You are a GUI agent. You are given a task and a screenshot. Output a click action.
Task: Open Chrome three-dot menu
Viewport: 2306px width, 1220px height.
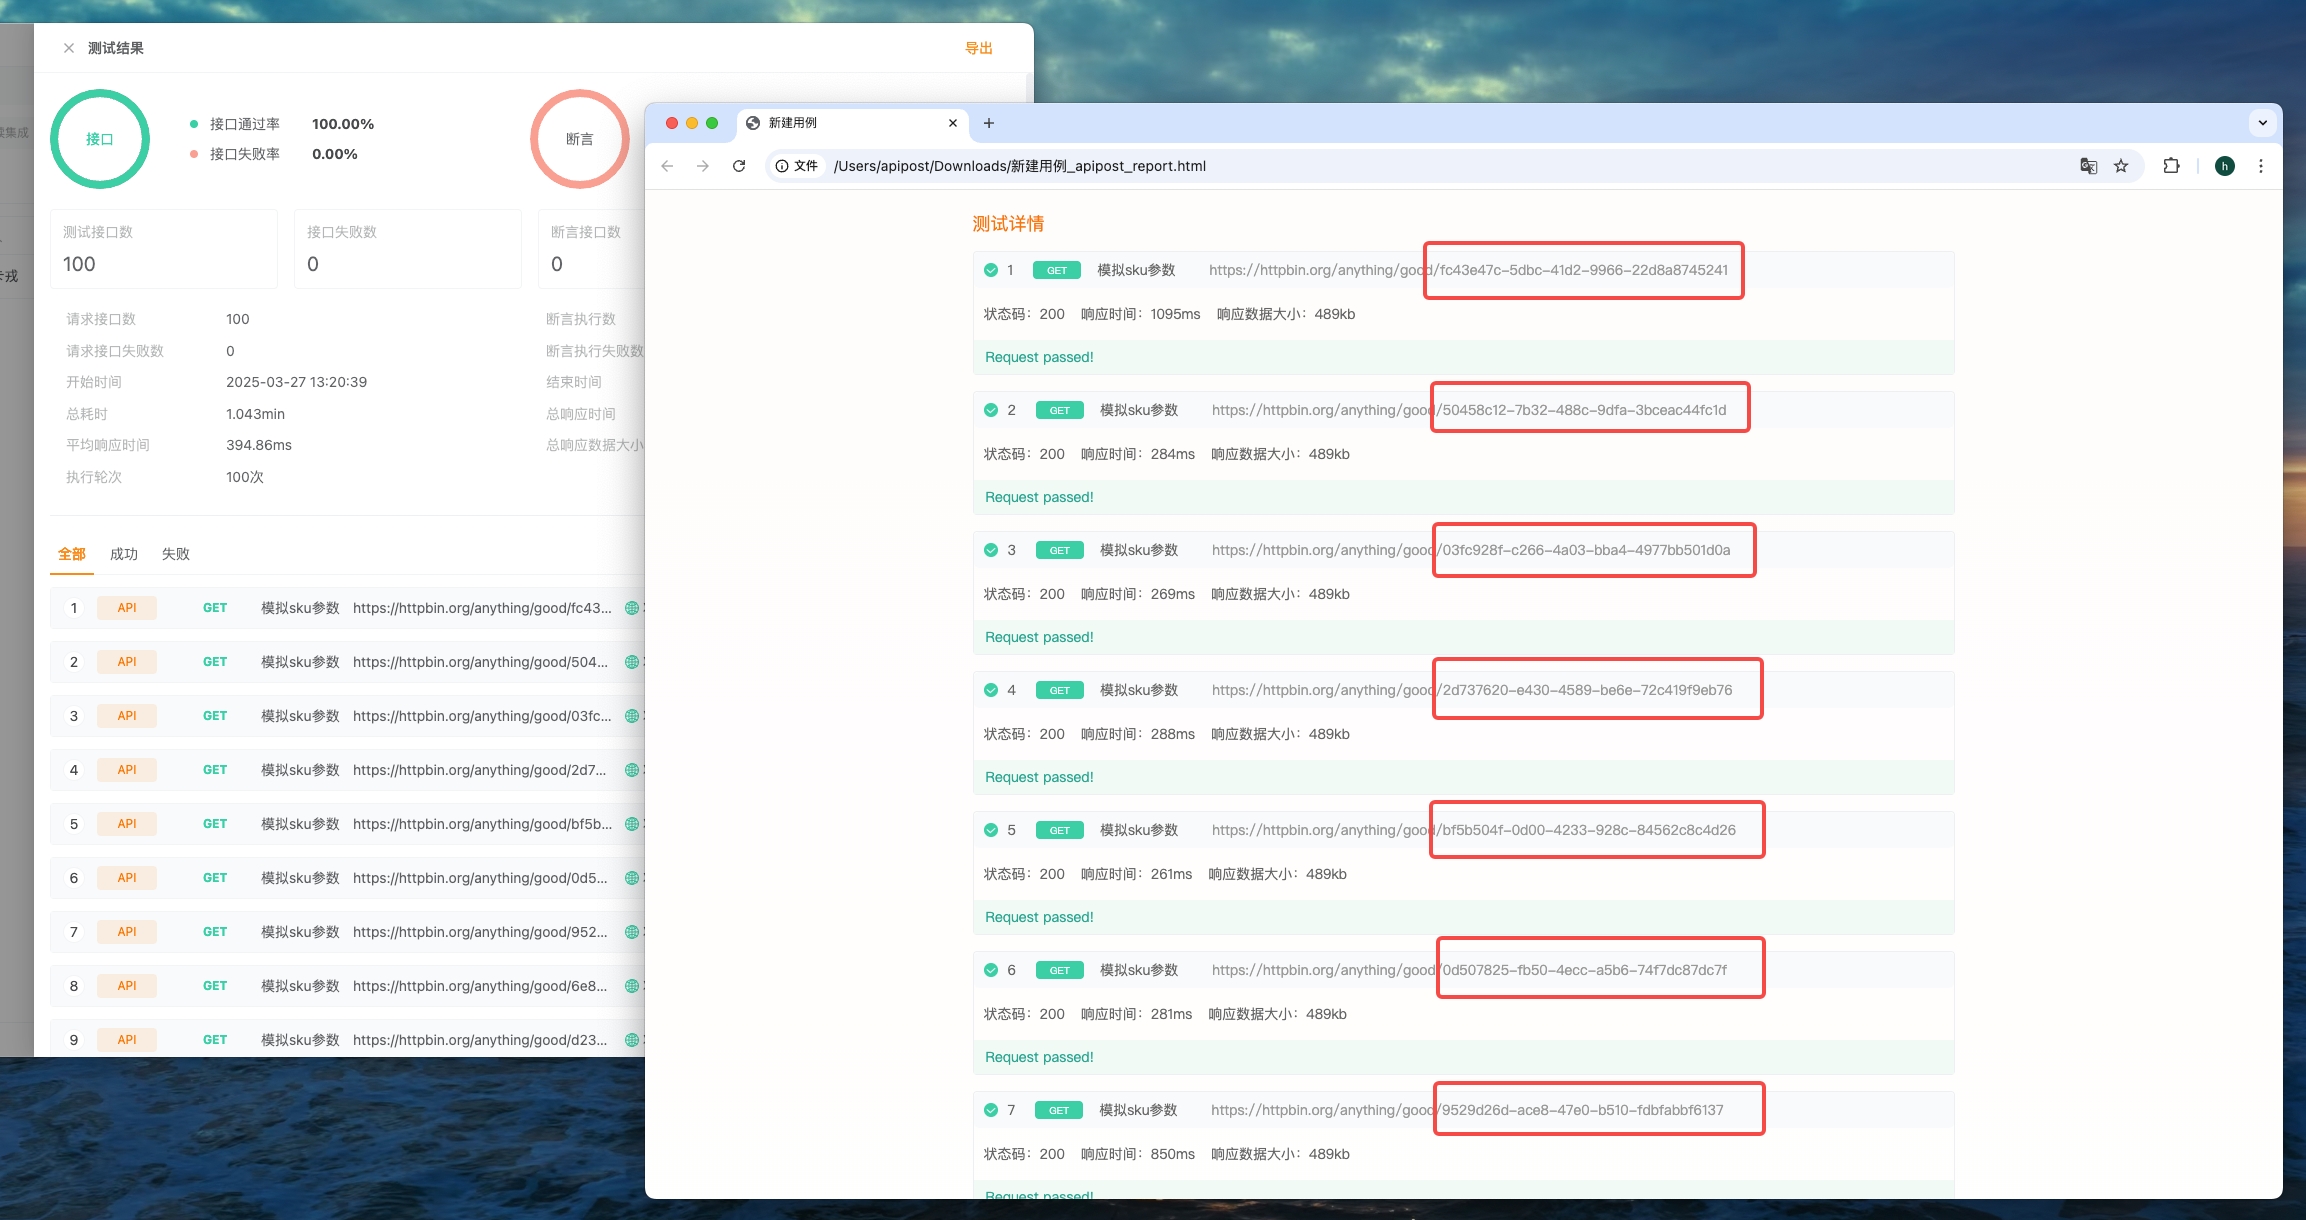click(2260, 166)
